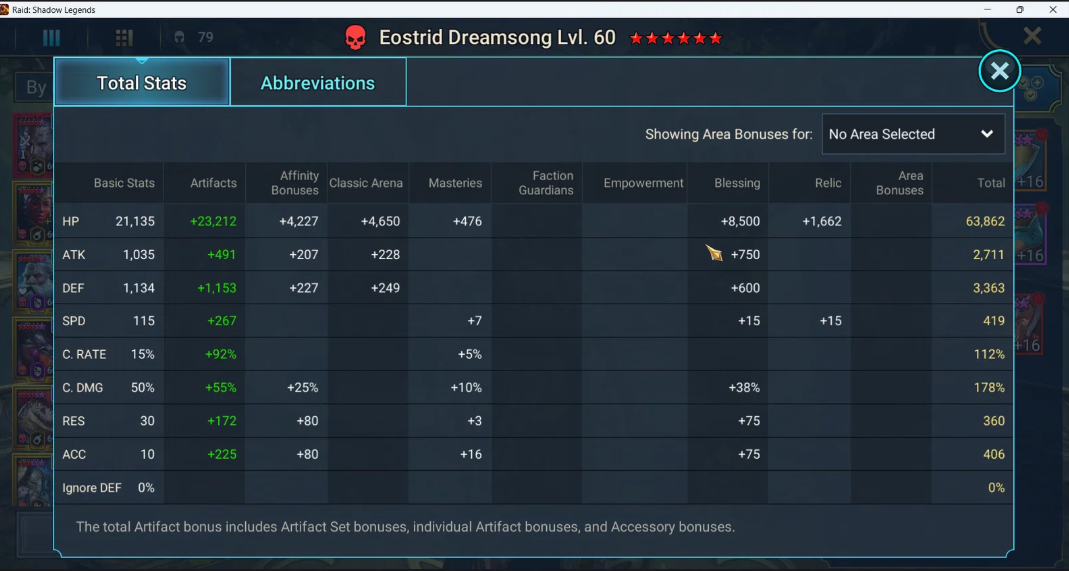The image size is (1069, 571).
Task: Click the ATK artifacts bonus +491
Action: pyautogui.click(x=222, y=254)
